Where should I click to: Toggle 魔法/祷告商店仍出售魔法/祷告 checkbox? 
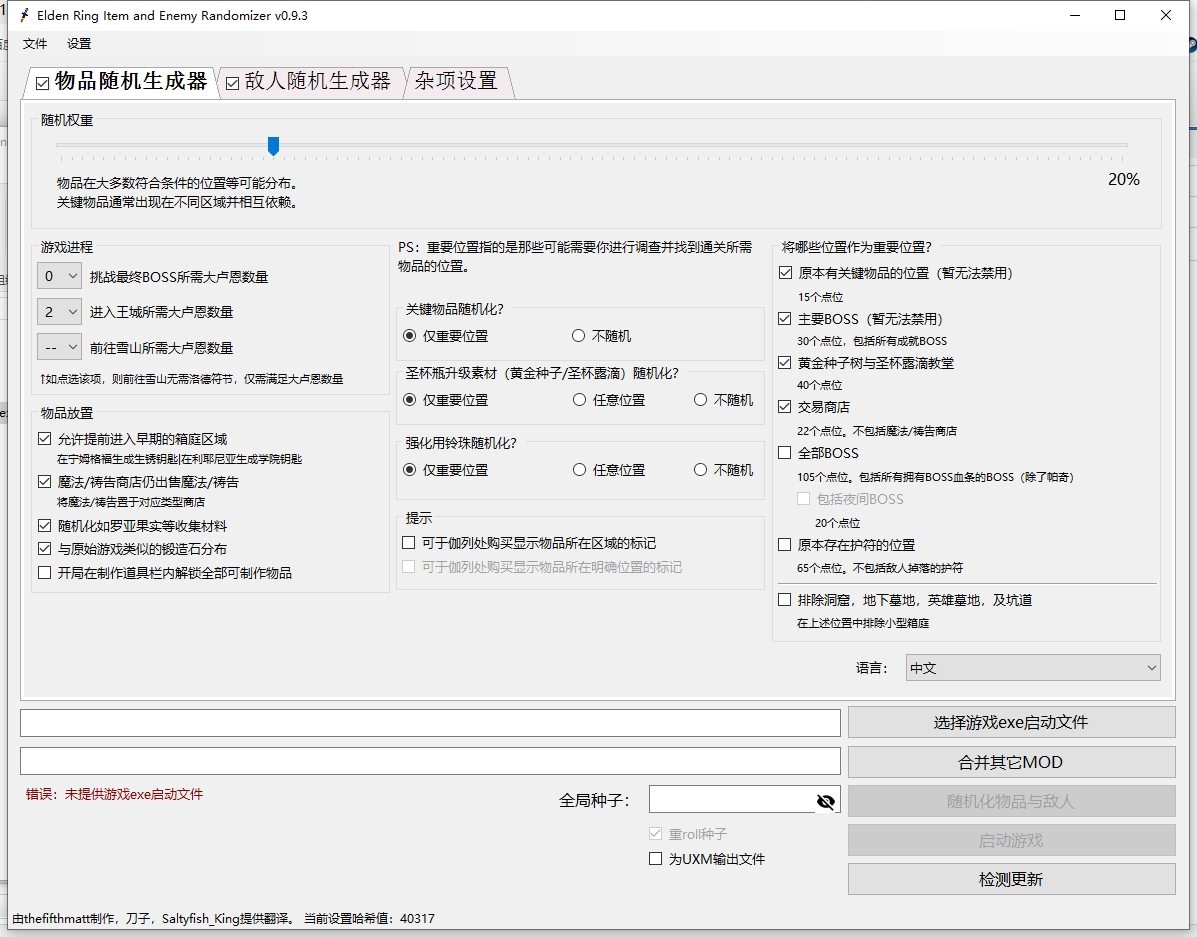click(44, 481)
